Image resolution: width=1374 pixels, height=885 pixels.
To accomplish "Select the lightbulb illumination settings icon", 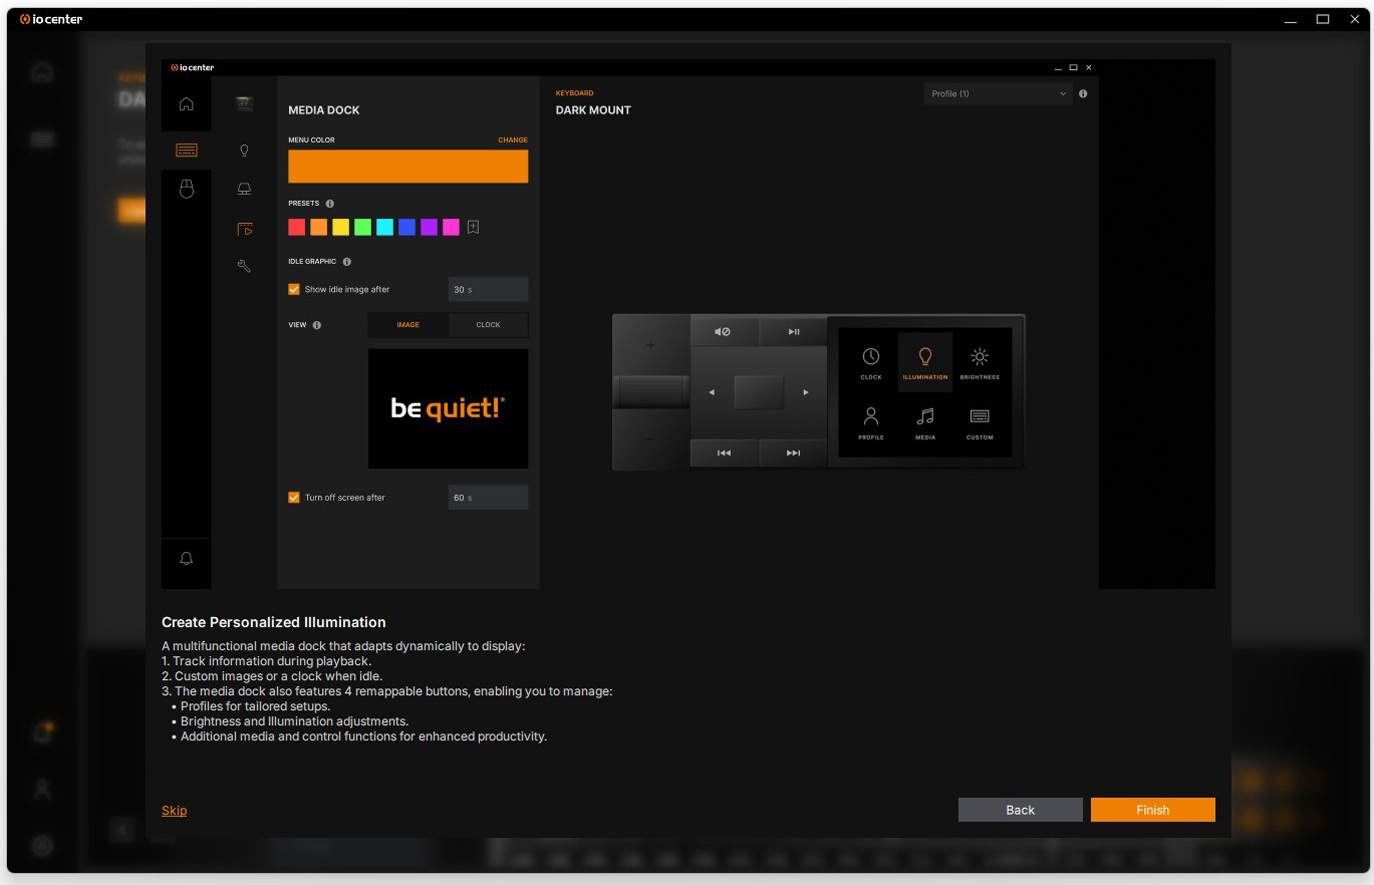I will (244, 150).
